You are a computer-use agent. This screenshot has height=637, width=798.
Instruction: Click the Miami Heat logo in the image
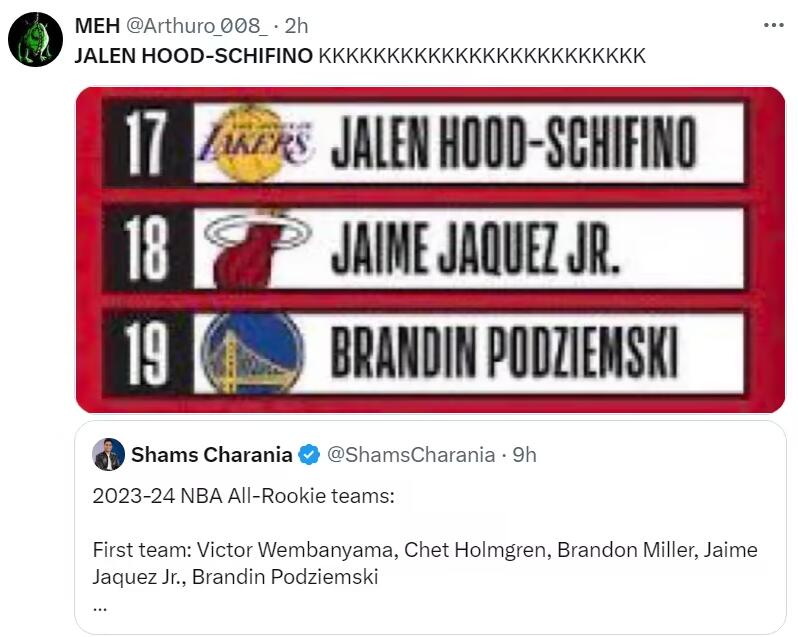pyautogui.click(x=252, y=247)
